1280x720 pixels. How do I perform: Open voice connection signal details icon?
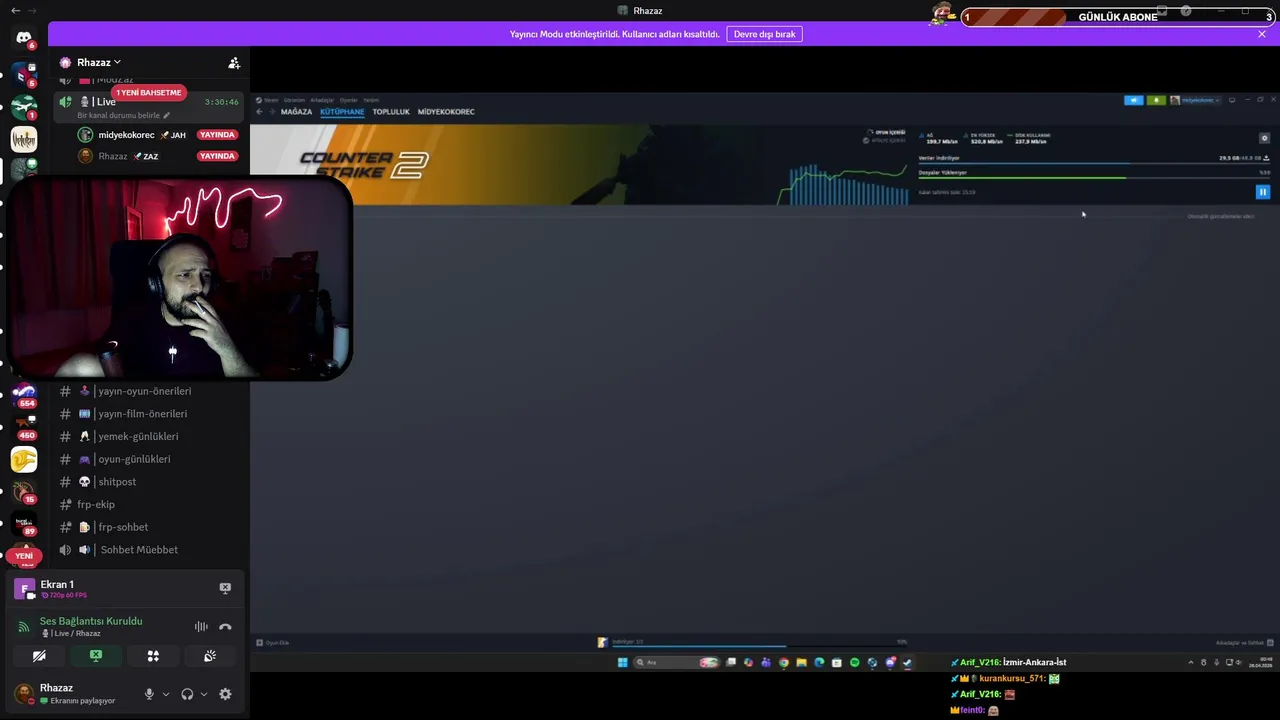tap(23, 627)
